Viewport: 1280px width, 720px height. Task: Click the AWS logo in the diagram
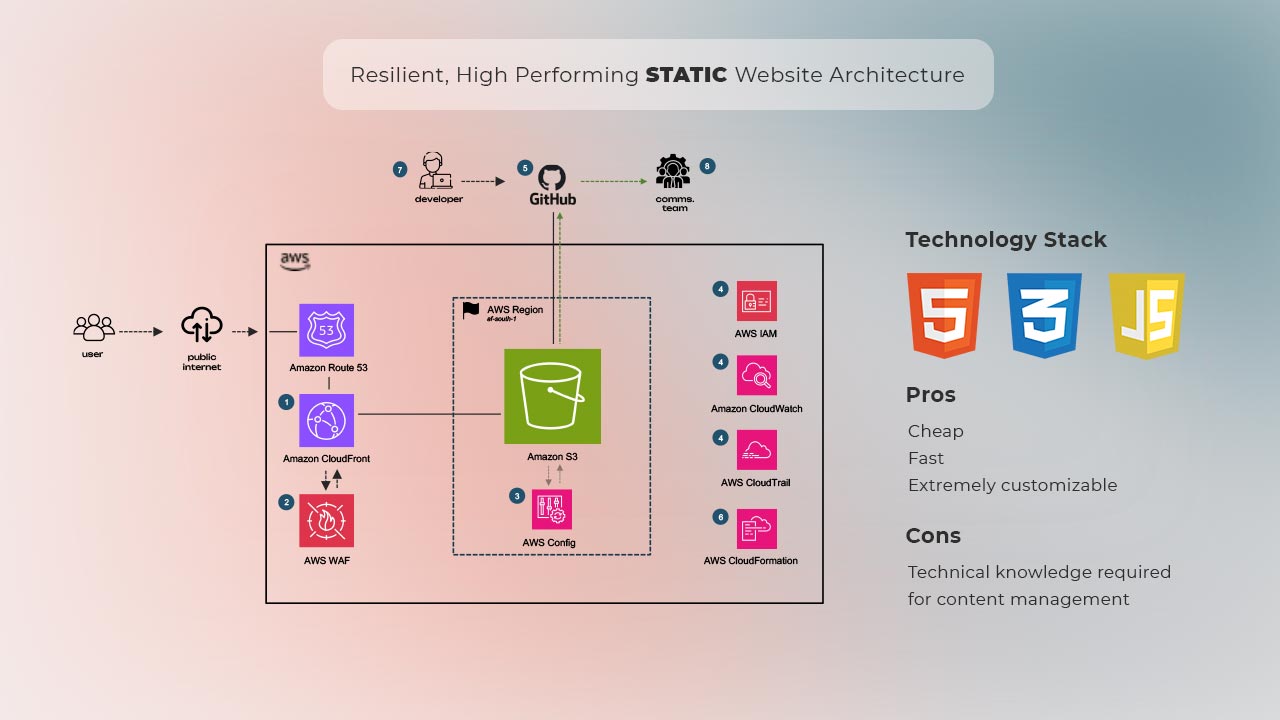(295, 261)
